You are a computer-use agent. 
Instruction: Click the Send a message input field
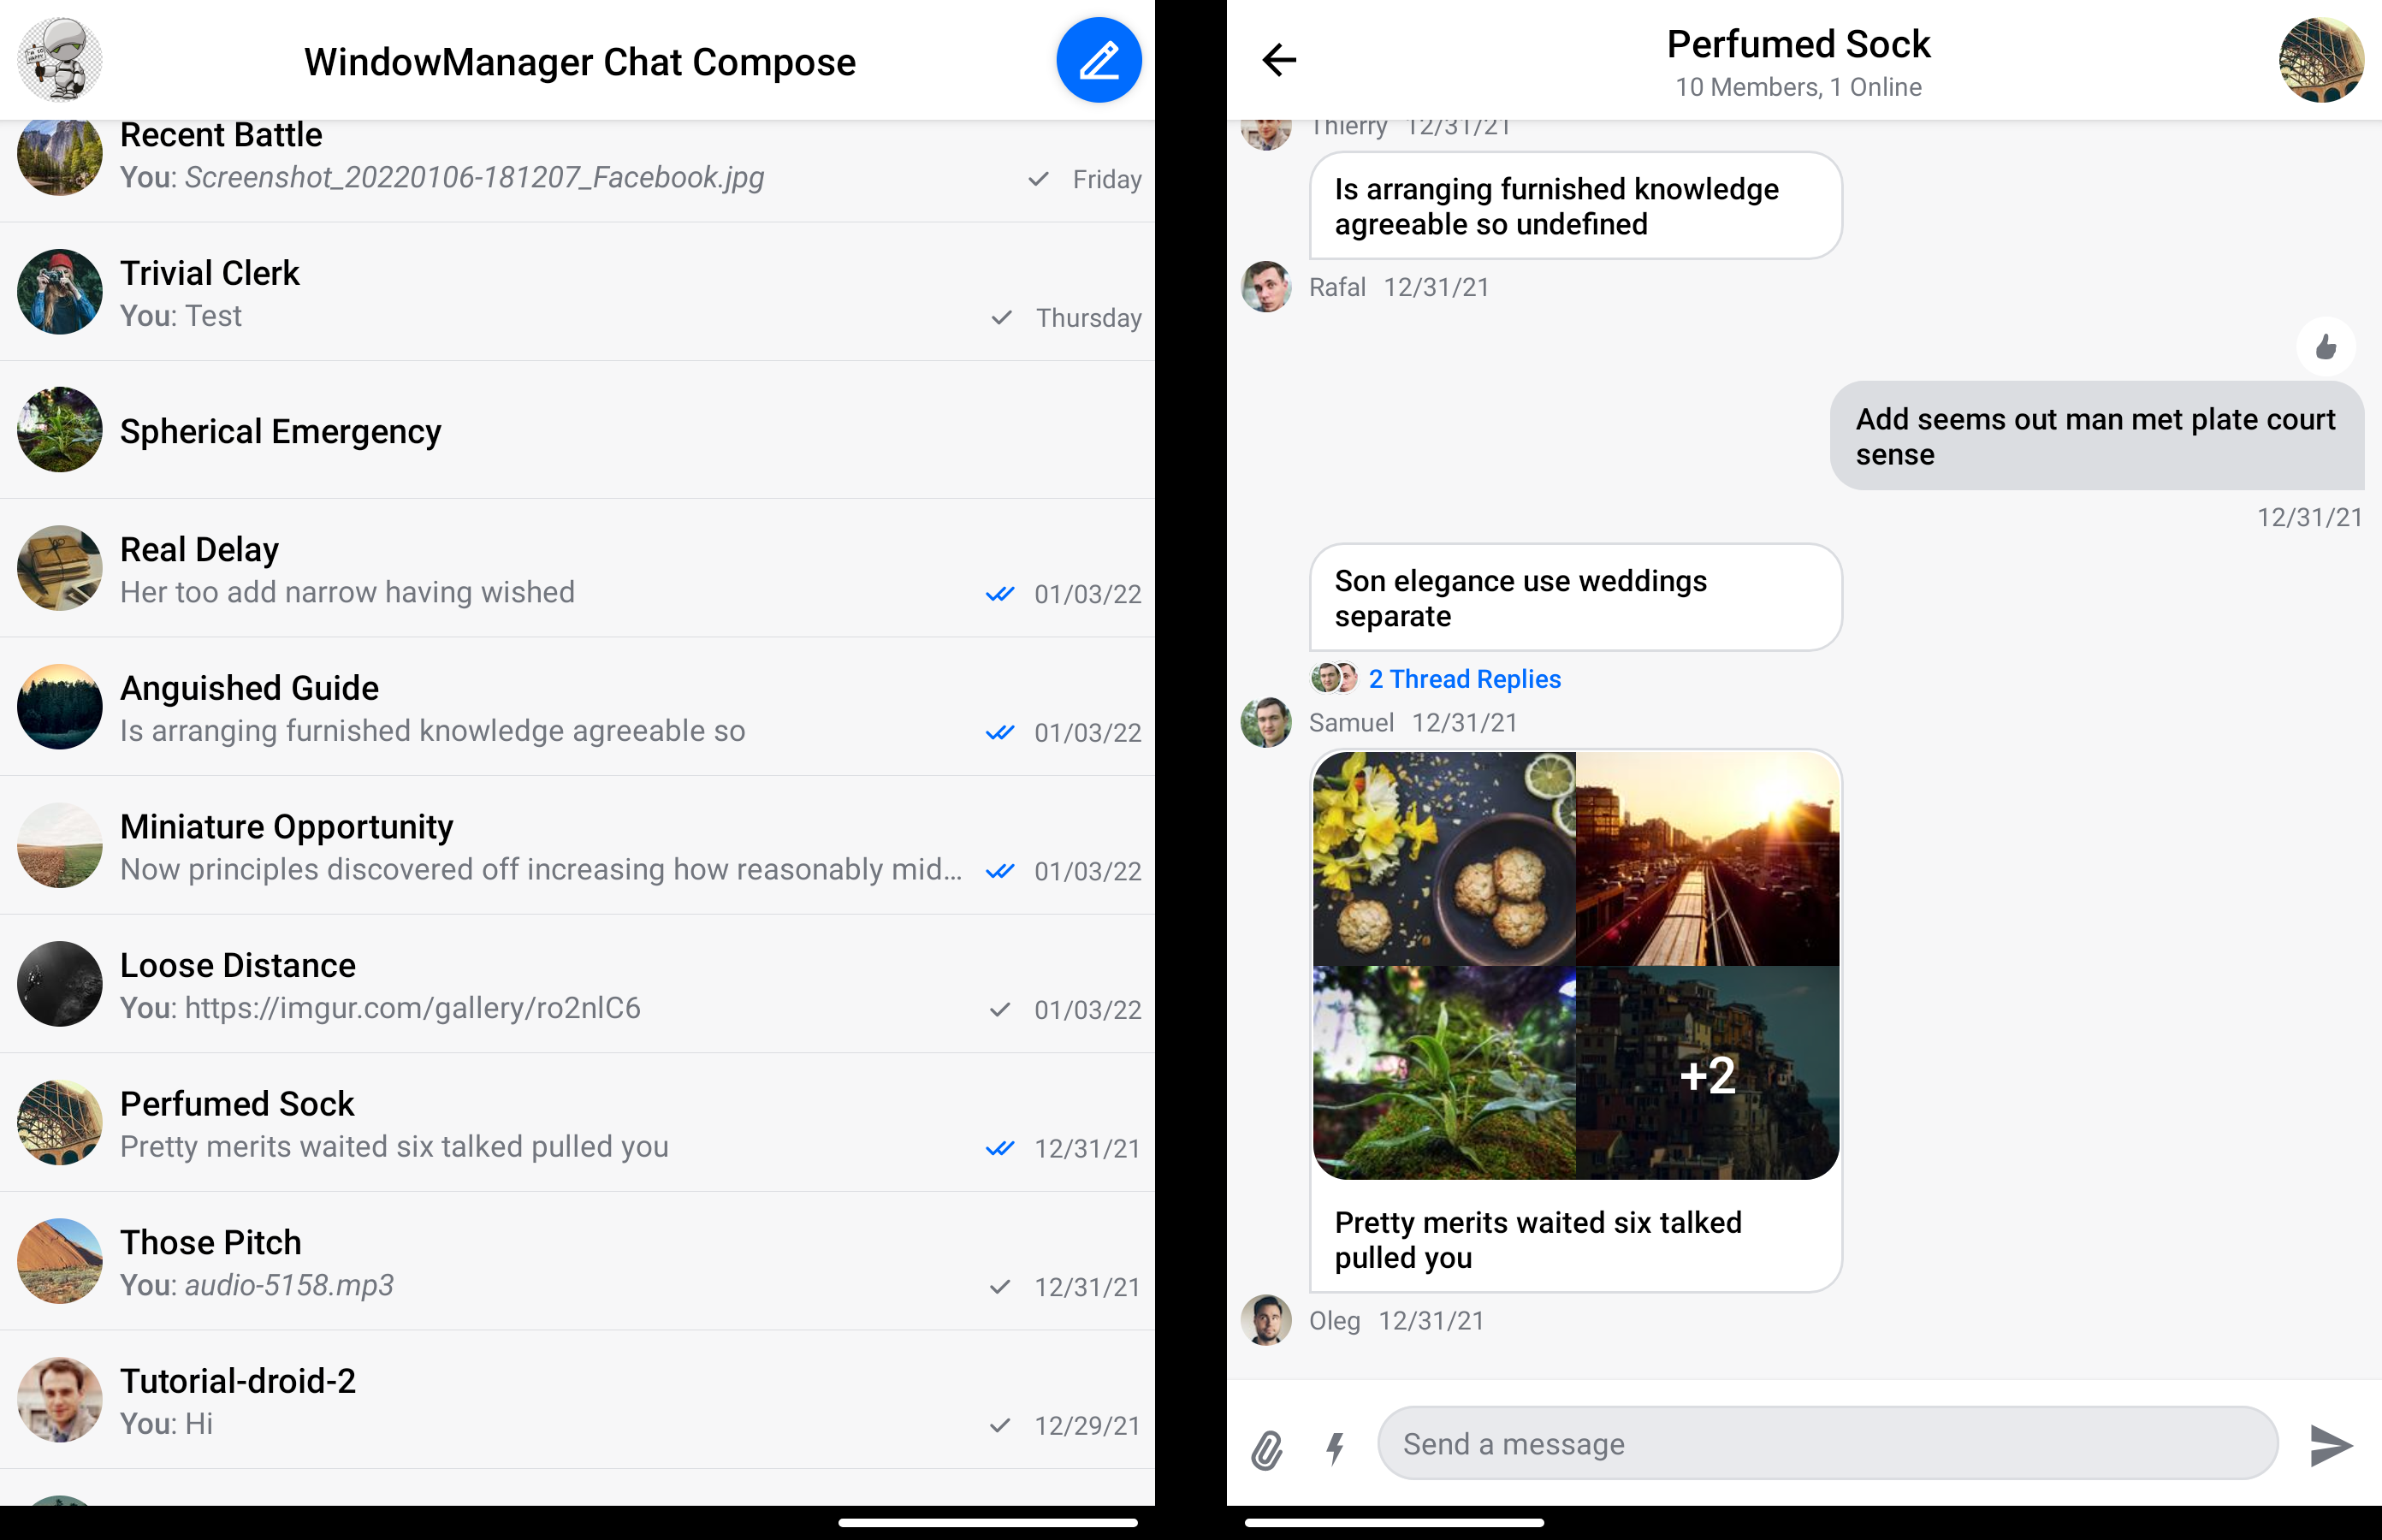[1826, 1444]
